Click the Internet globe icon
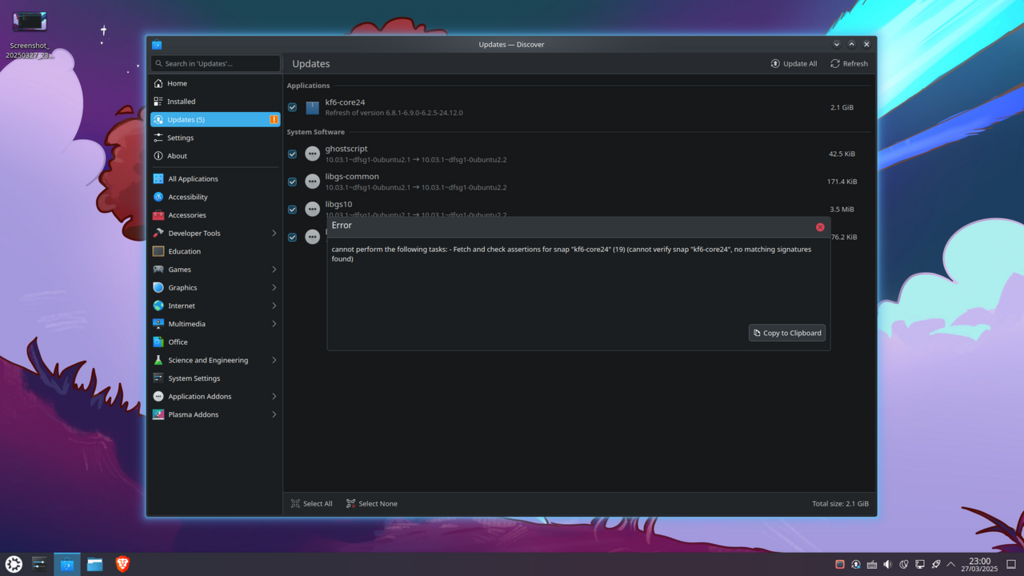This screenshot has width=1024, height=576. tap(158, 306)
